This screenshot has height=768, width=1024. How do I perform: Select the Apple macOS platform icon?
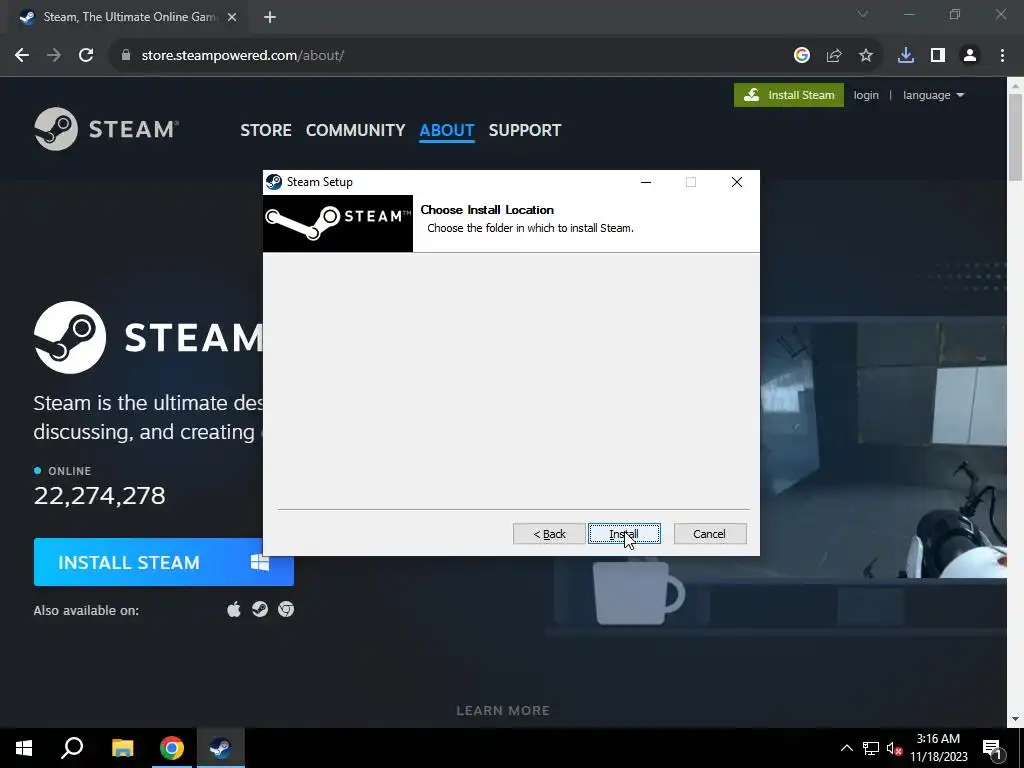point(234,609)
